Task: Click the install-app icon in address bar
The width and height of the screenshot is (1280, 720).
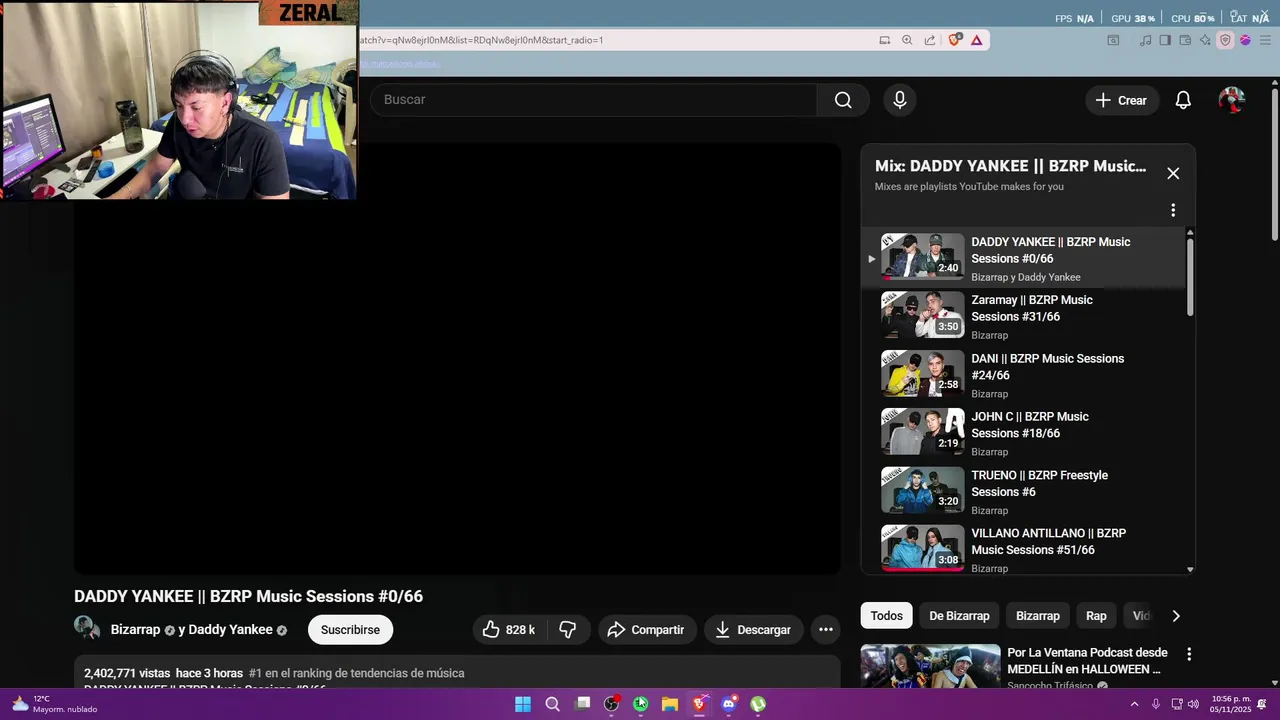Action: coord(884,40)
